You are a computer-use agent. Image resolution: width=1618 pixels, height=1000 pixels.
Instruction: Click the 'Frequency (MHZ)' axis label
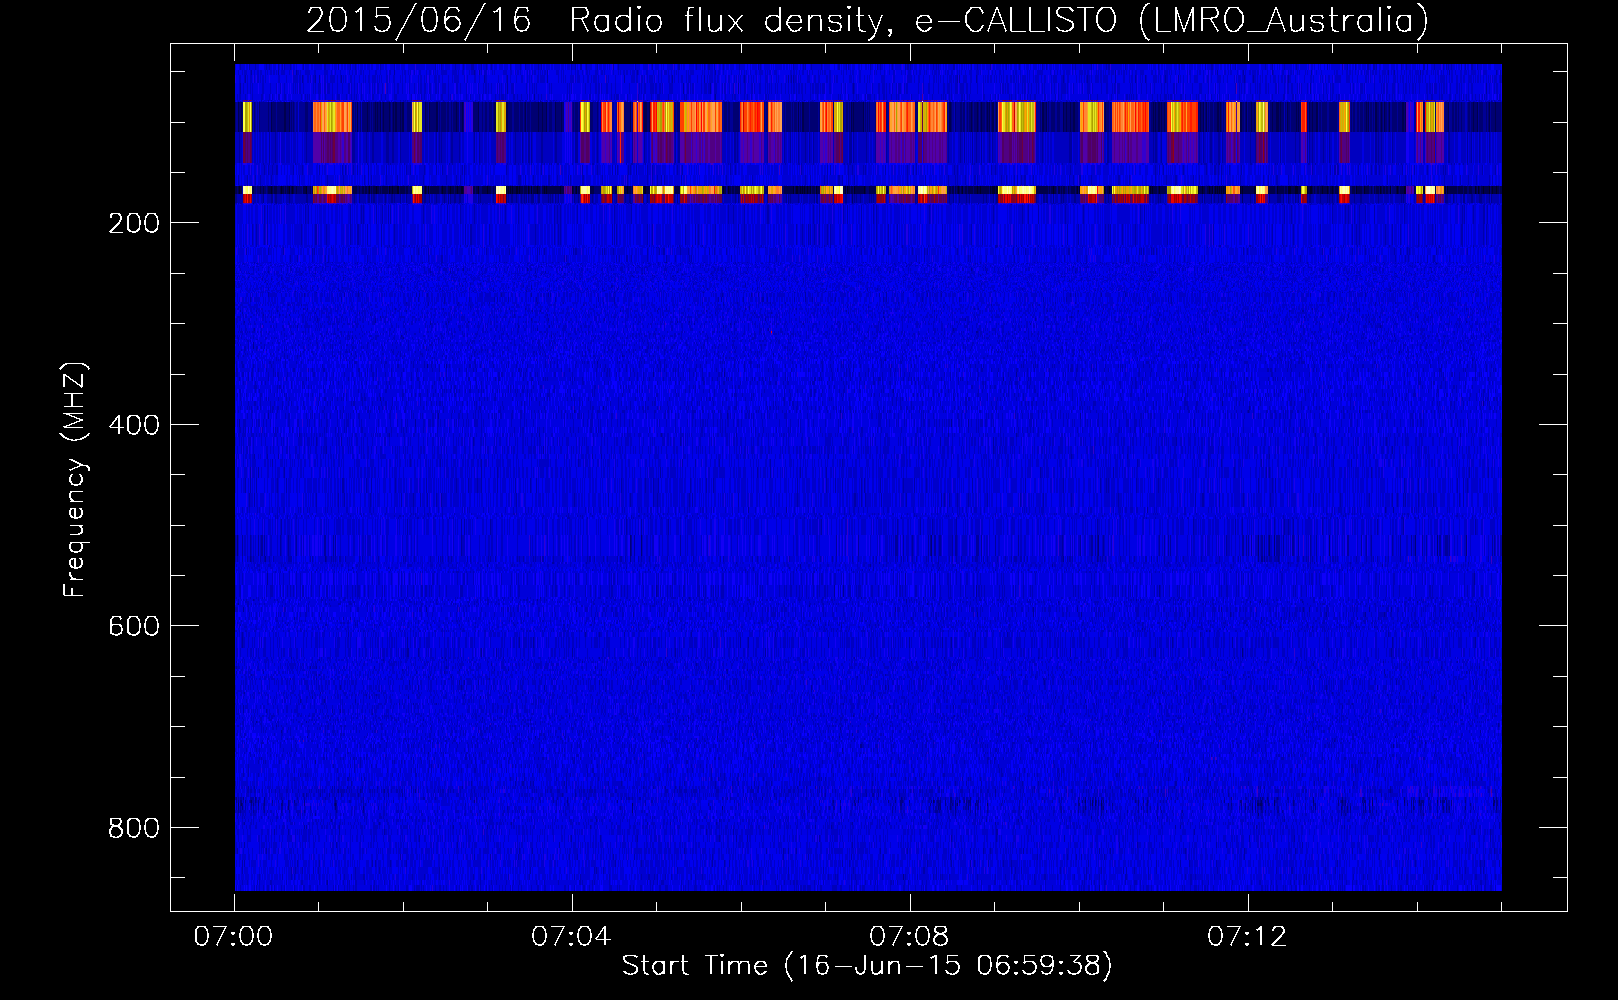(75, 479)
